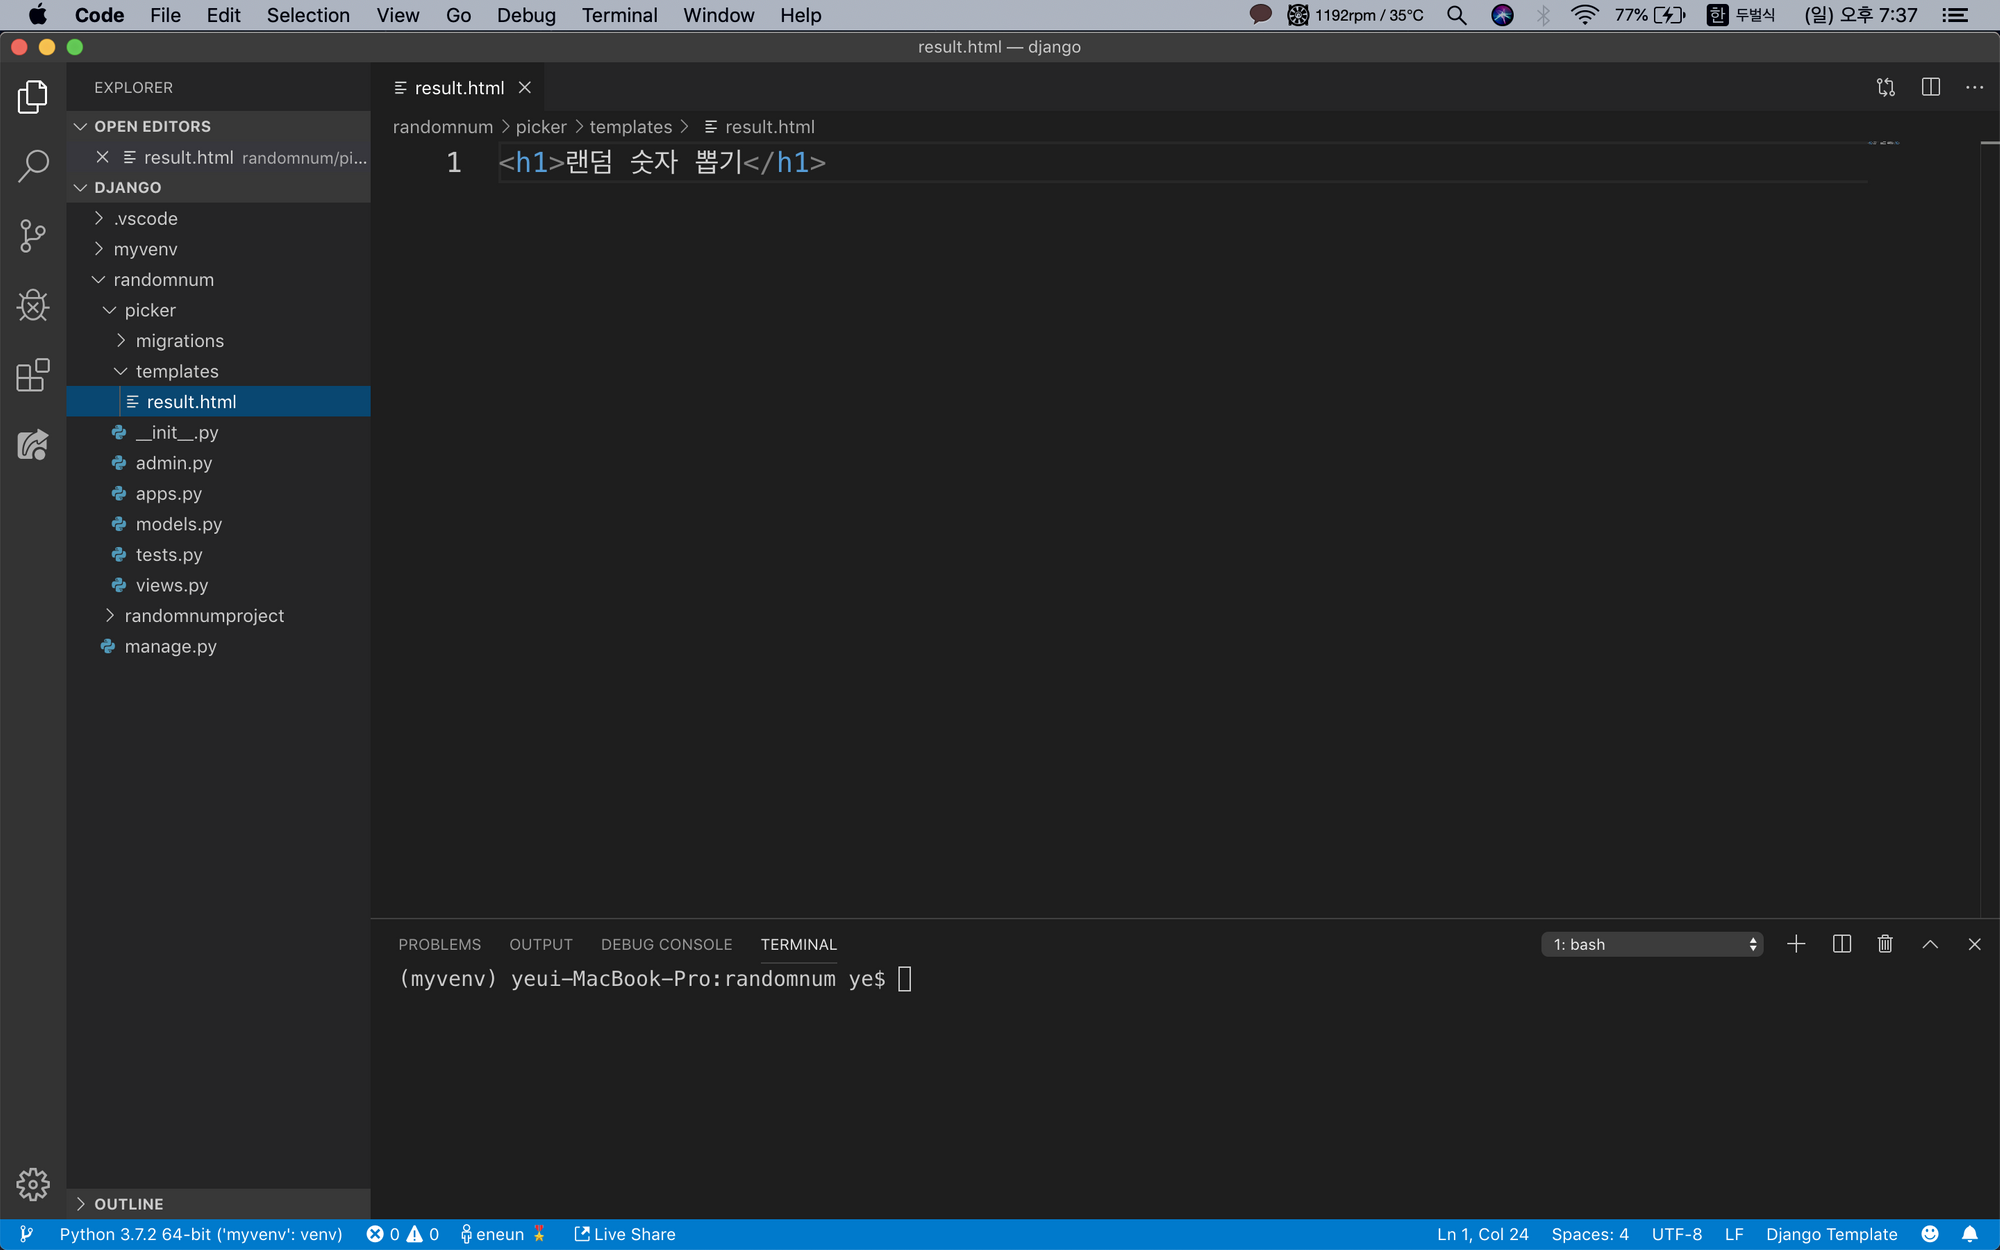The image size is (2000, 1250).
Task: Expand the OUTLINE section
Action: [128, 1204]
